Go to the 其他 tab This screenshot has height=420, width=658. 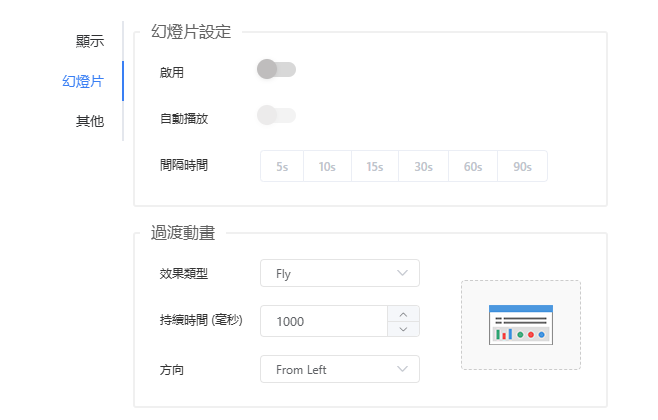pos(90,122)
